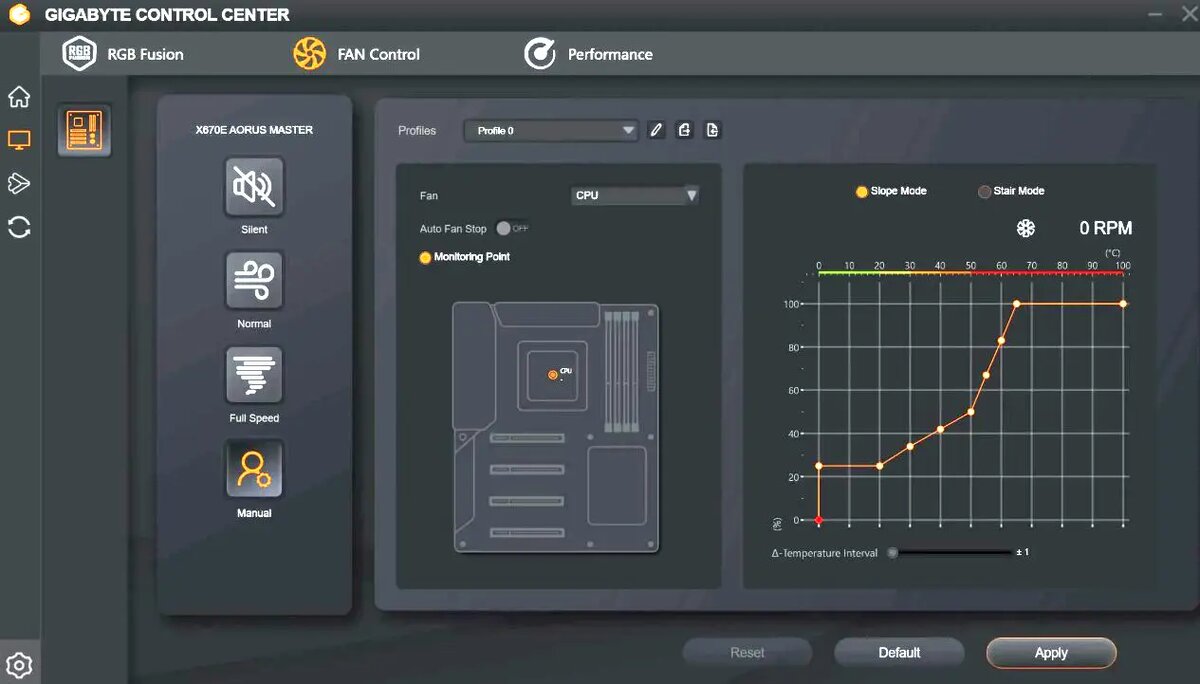
Task: Toggle the Auto Fan Stop switch
Action: coord(513,229)
